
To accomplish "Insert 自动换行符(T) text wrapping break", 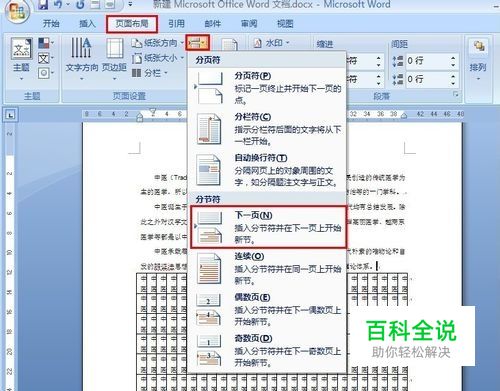I will 267,170.
